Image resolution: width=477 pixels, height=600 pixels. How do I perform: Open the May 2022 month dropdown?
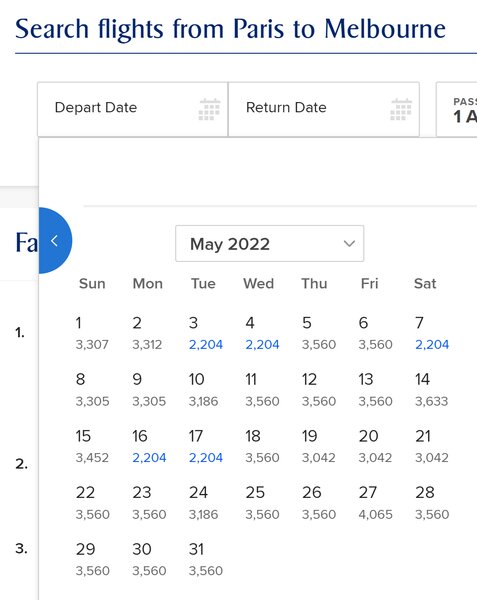[x=269, y=244]
